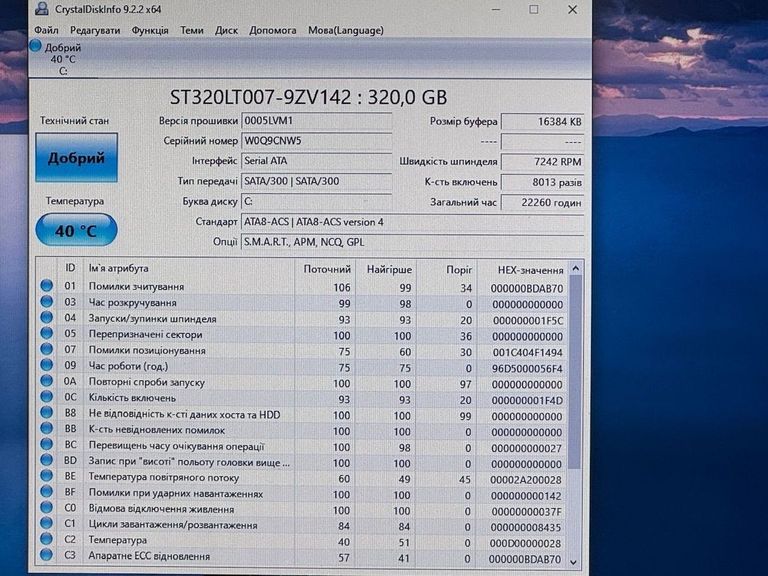This screenshot has width=768, height=576.
Task: Click the transfer mode field SATA/300 | SATA/300
Action: pyautogui.click(x=316, y=181)
